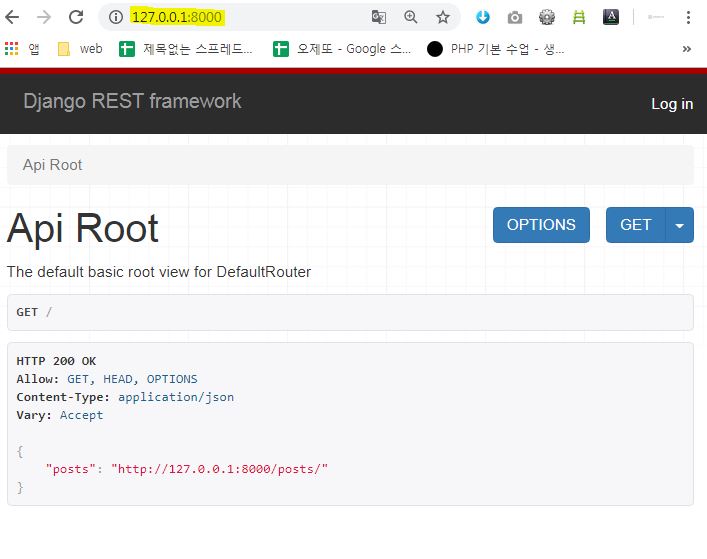The height and width of the screenshot is (559, 707).
Task: Click the 'Api Root' page heading
Action: click(x=83, y=228)
